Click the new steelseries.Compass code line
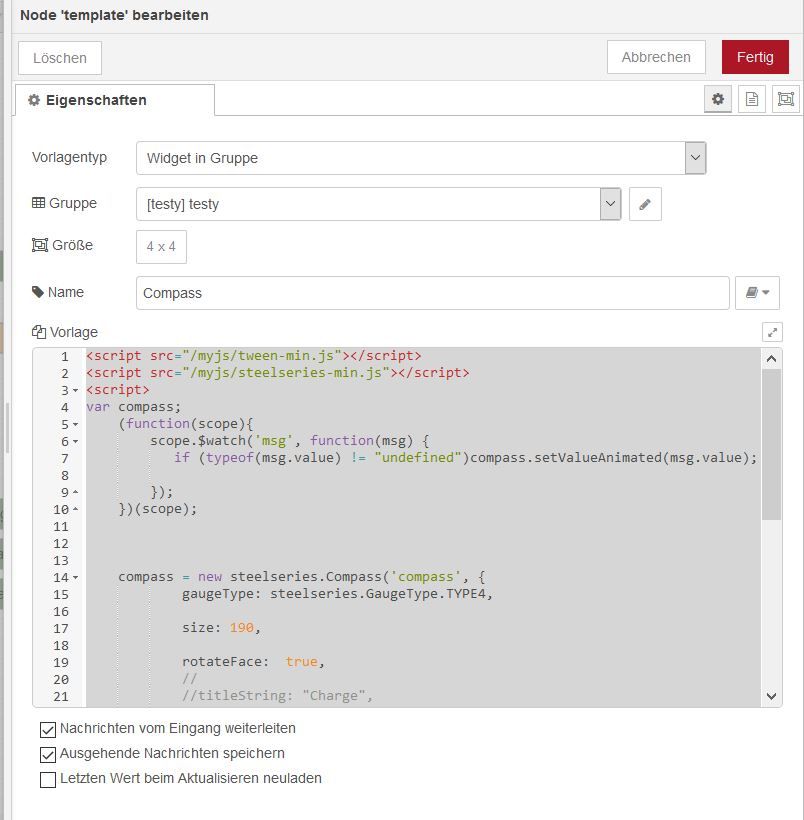The height and width of the screenshot is (820, 804). (x=302, y=577)
